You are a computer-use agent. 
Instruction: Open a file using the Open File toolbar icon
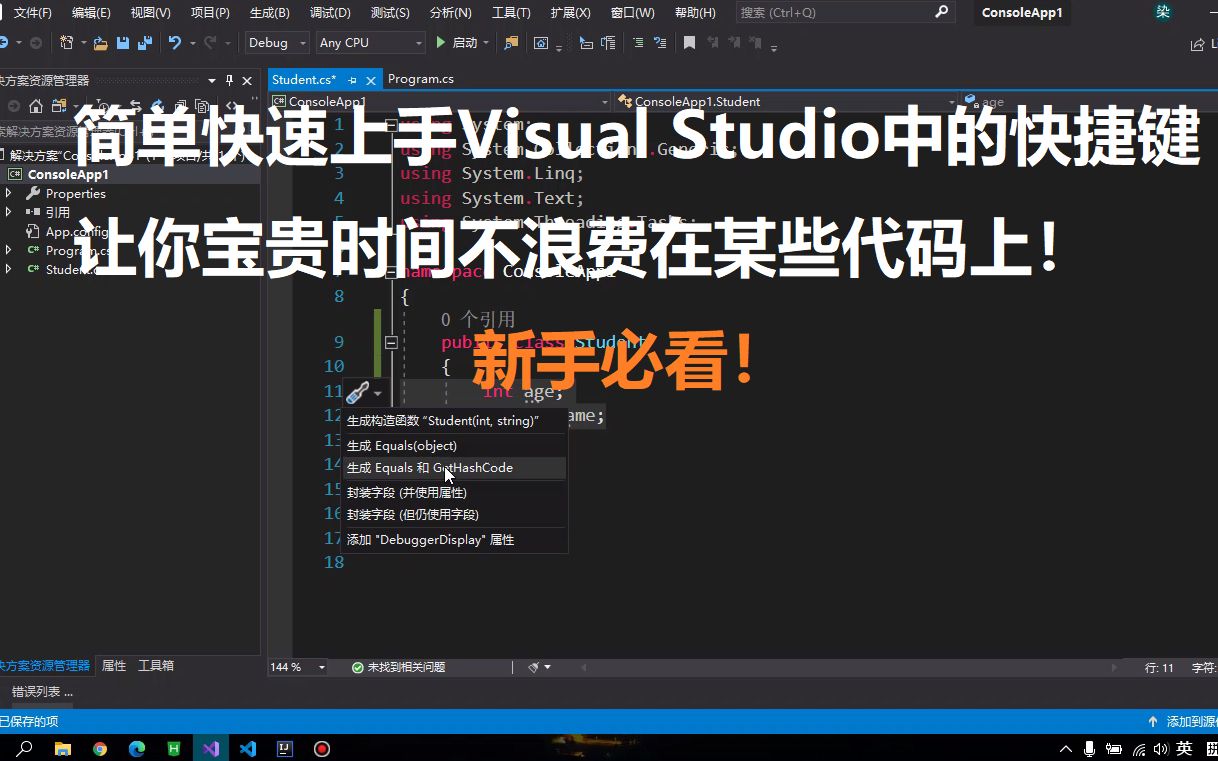click(x=102, y=43)
